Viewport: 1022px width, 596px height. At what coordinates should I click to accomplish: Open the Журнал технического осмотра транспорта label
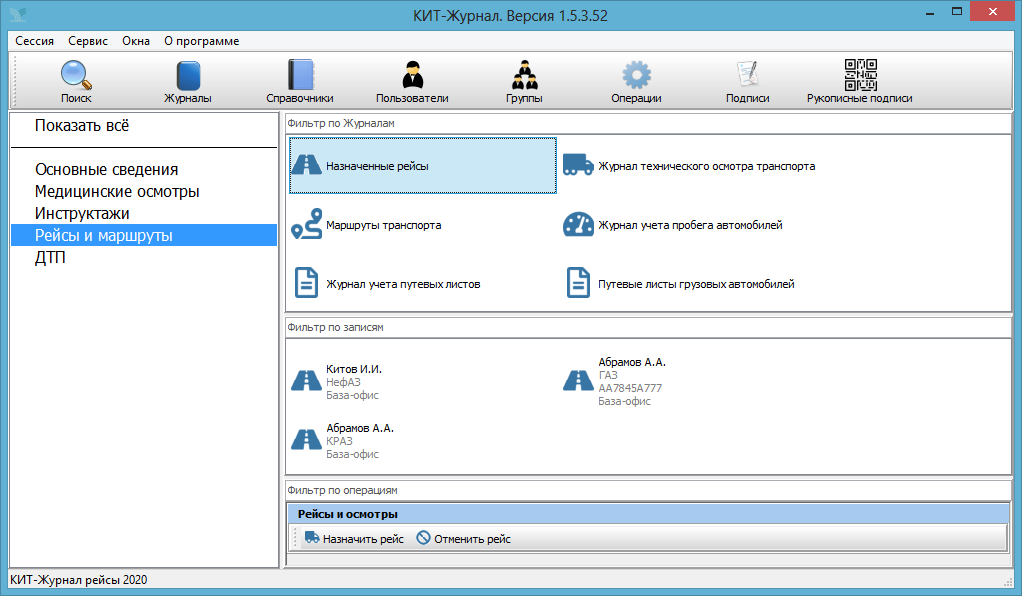pos(707,166)
